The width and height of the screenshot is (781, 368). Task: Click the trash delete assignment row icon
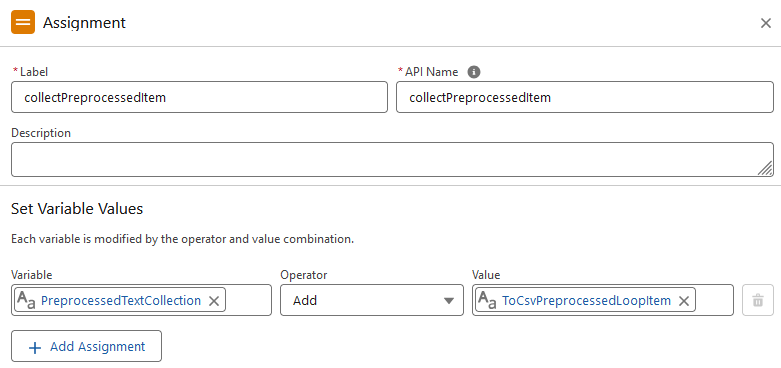(x=758, y=300)
